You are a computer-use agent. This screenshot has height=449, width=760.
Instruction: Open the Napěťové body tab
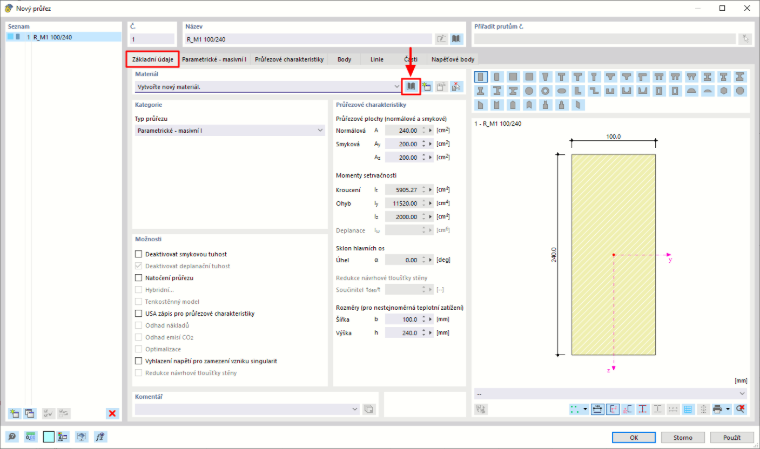tap(453, 59)
